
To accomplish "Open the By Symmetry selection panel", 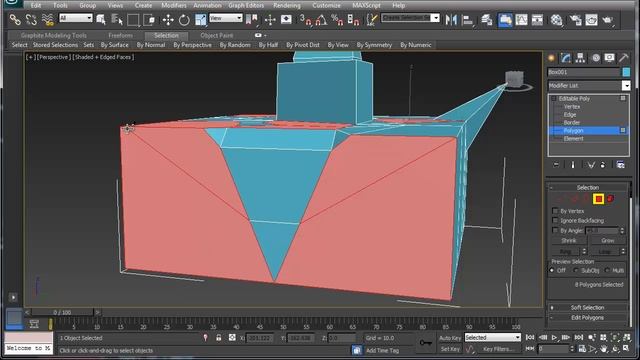I will coord(374,45).
